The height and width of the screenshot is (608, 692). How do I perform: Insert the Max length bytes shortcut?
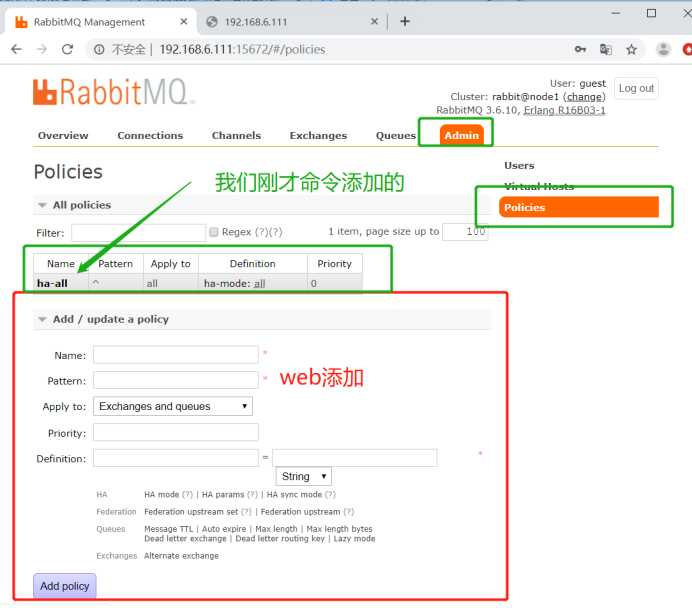tap(339, 529)
